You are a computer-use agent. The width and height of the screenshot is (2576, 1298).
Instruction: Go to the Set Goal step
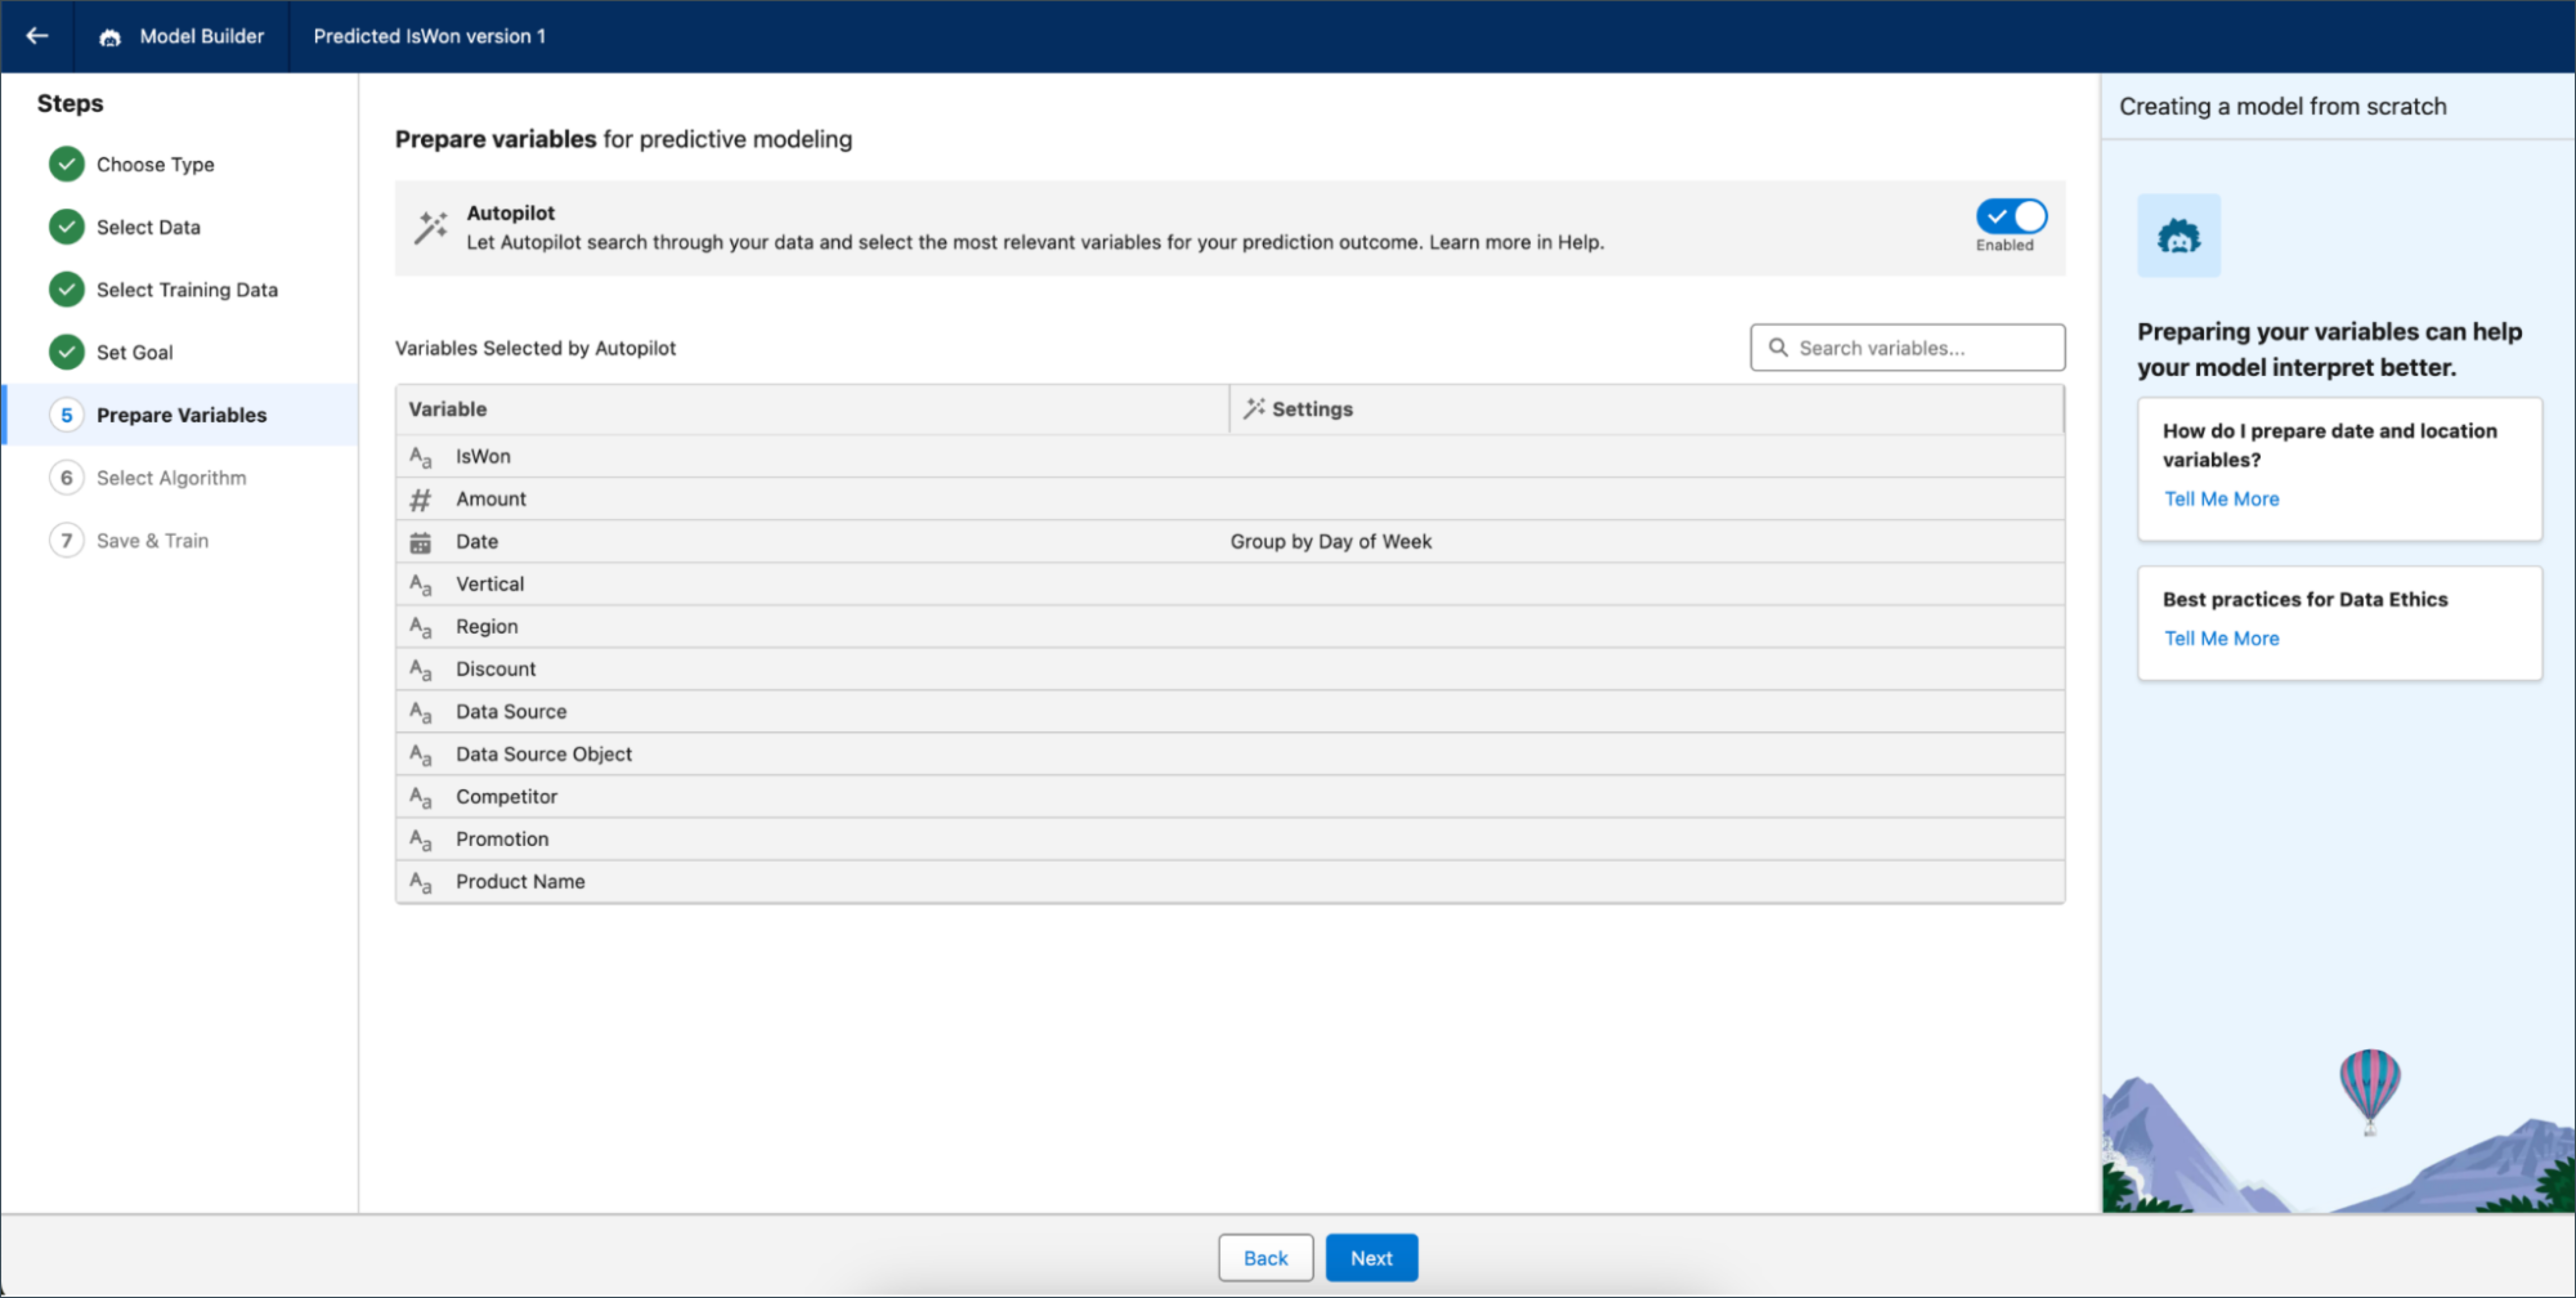click(135, 352)
